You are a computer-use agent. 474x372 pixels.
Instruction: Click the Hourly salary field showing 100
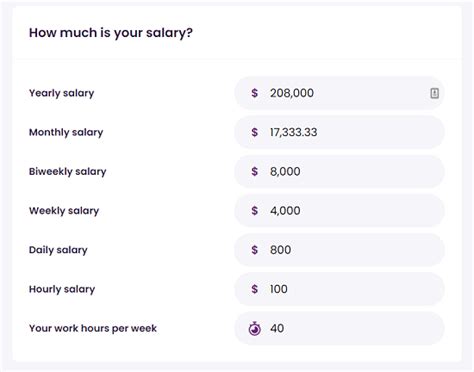point(339,289)
